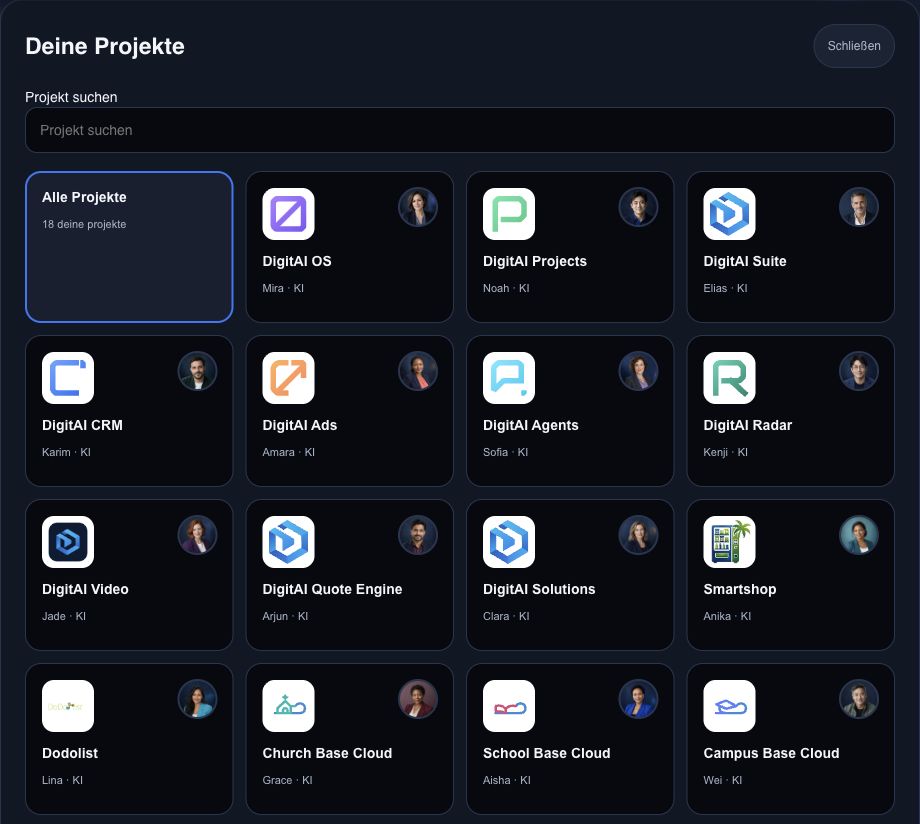Click the DigitAI CRM blue C logo
The width and height of the screenshot is (920, 824).
[x=68, y=378]
